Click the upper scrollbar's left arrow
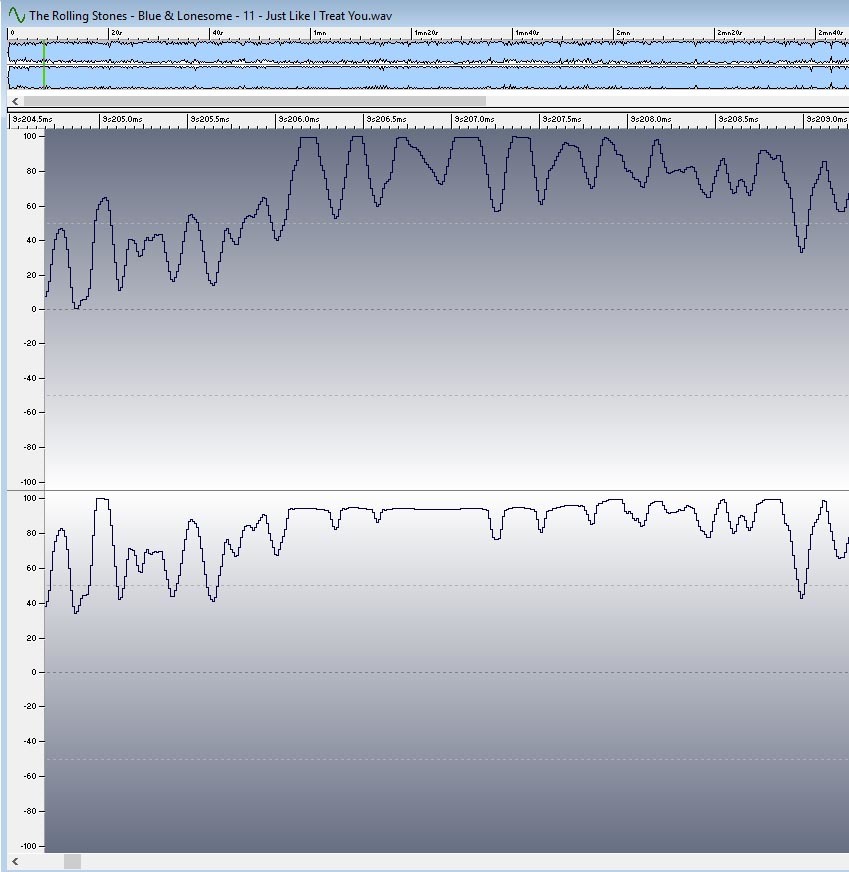Viewport: 849px width, 872px height. tap(14, 100)
